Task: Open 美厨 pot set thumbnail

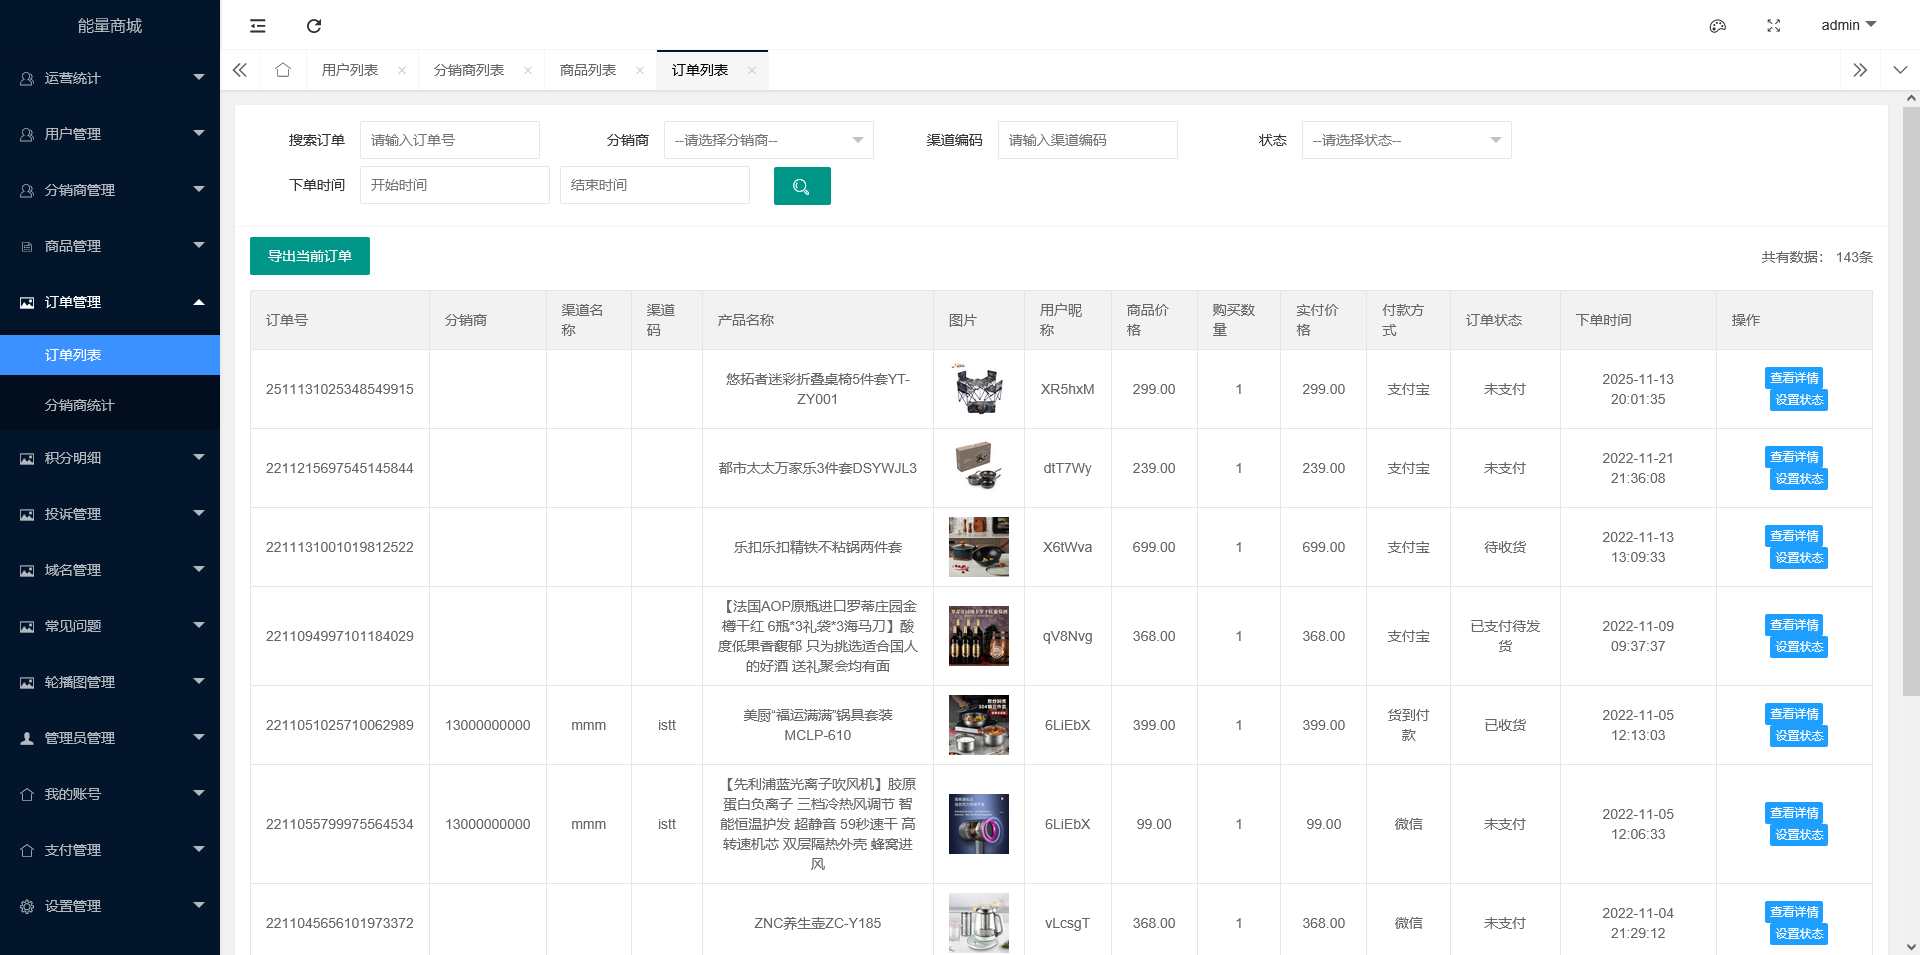Action: tap(979, 725)
